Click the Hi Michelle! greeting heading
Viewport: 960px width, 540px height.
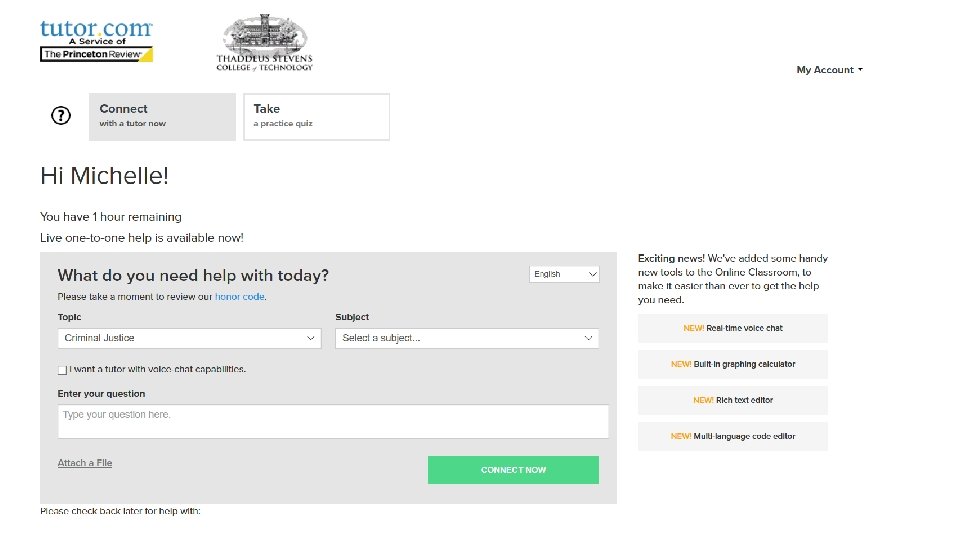click(x=105, y=176)
